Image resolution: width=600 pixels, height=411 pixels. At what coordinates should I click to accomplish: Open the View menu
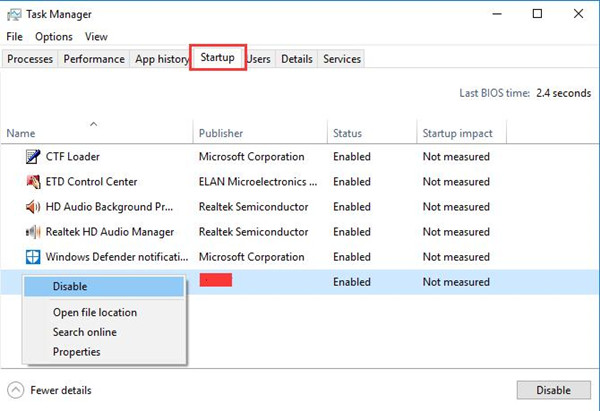(96, 37)
